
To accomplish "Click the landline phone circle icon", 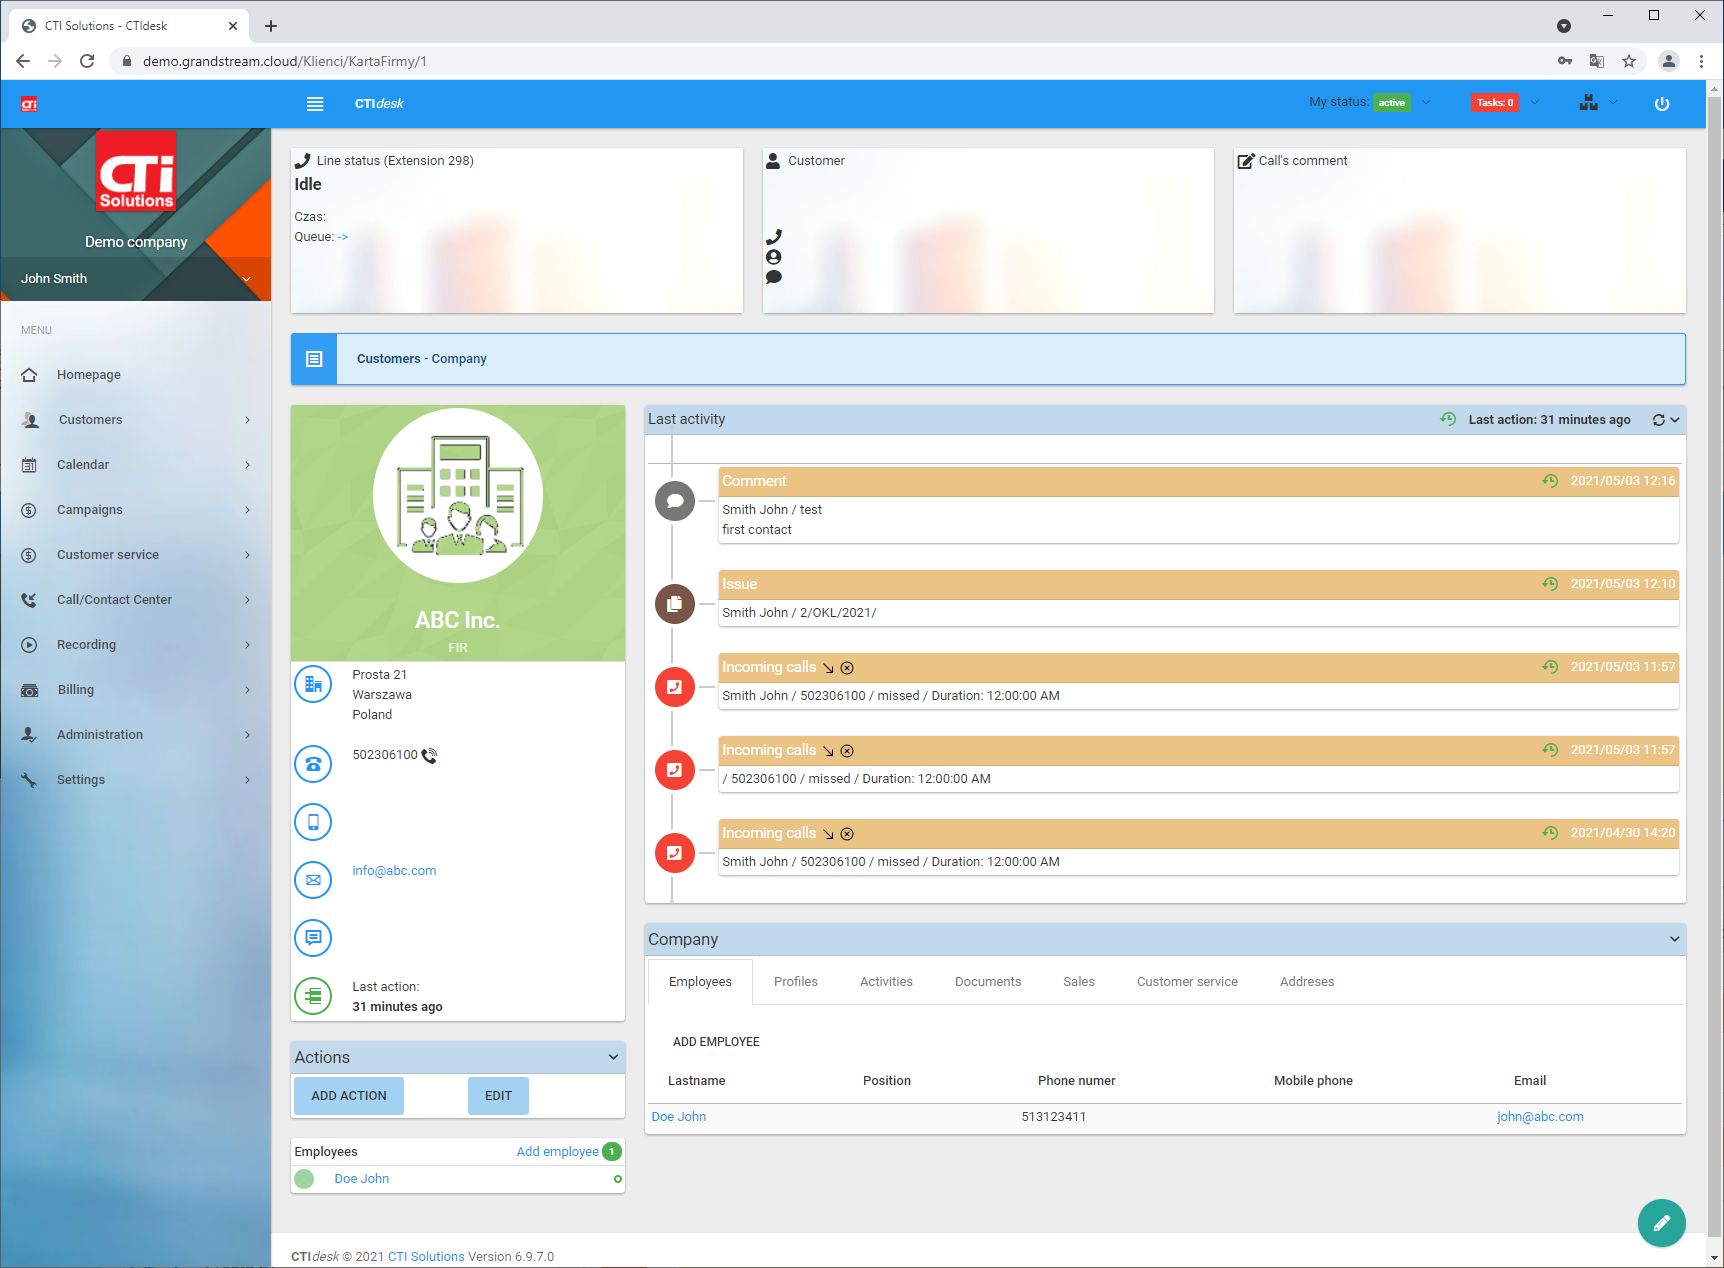I will 313,764.
